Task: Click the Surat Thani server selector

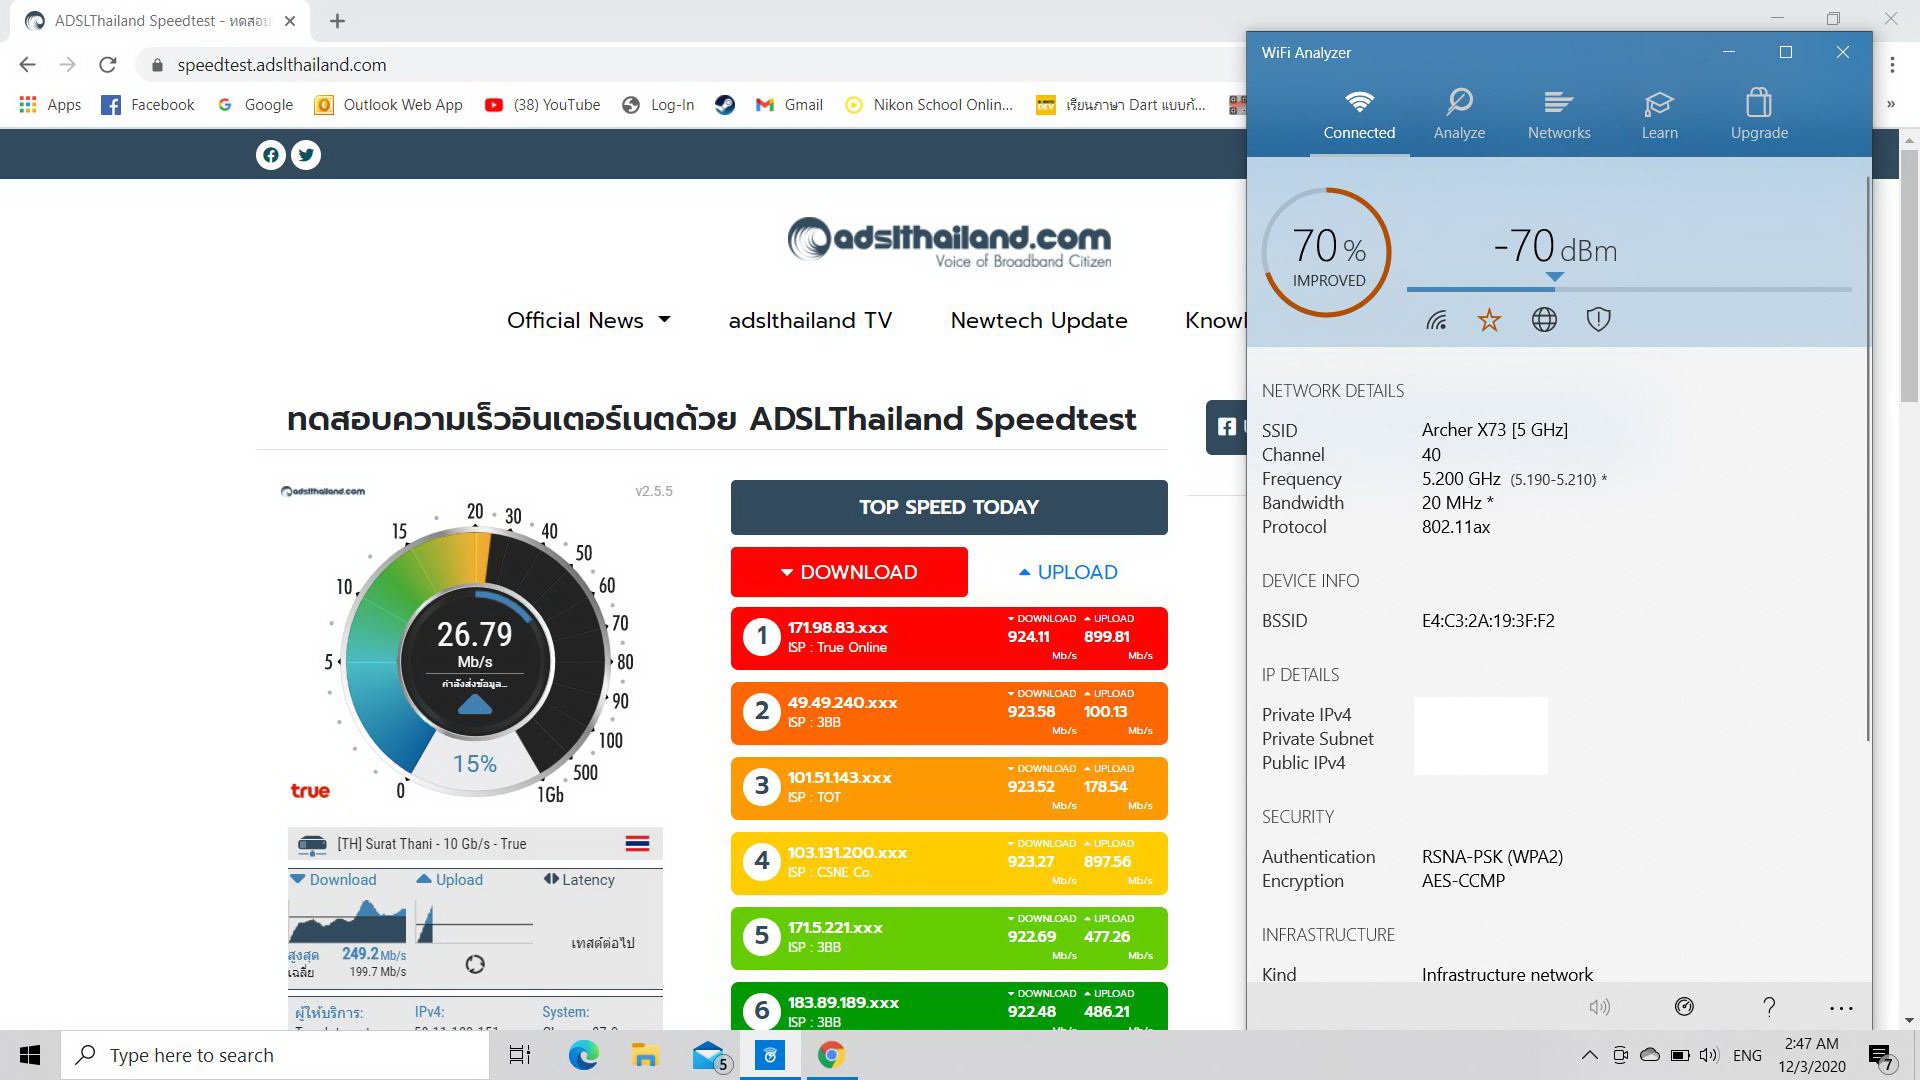Action: pos(475,844)
